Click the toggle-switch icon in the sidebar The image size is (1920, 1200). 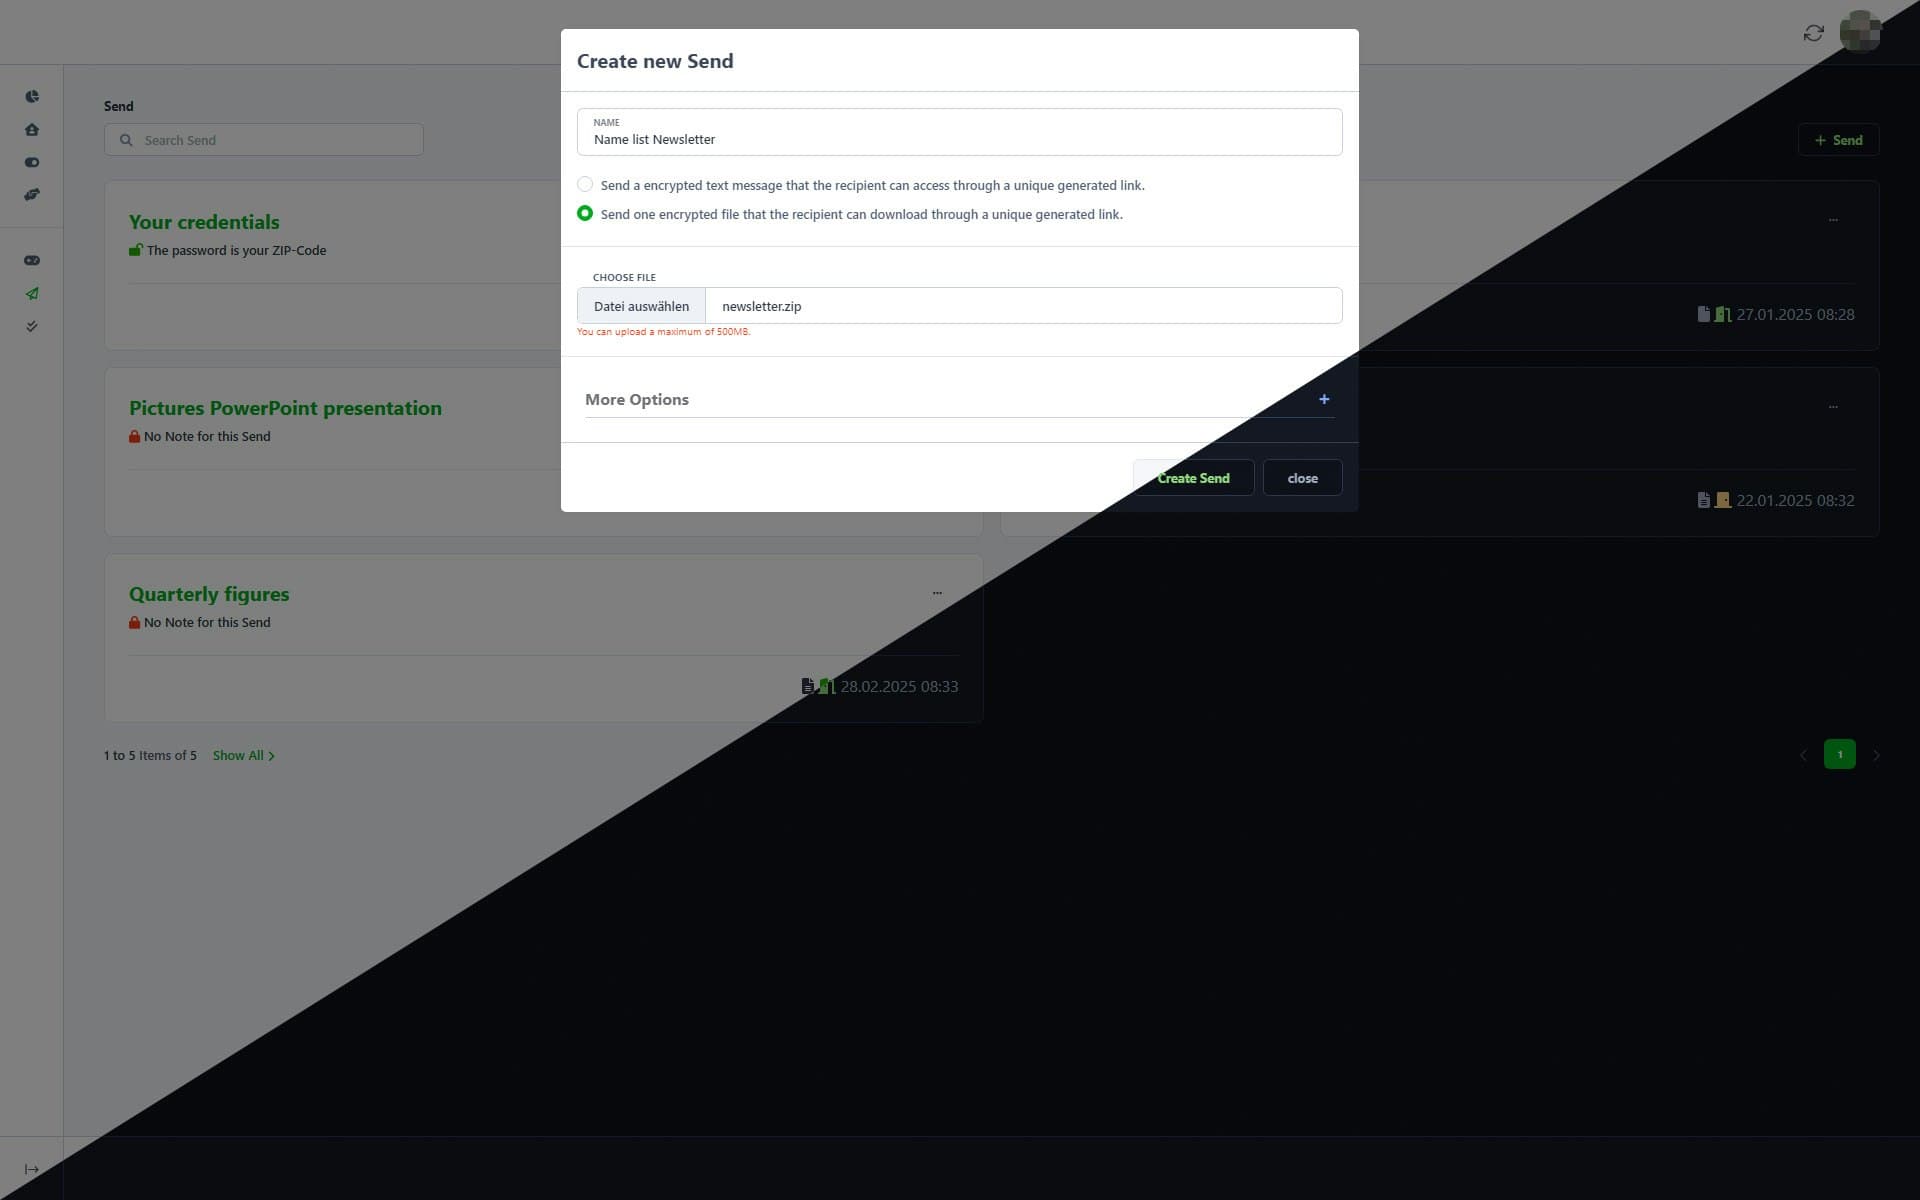click(32, 162)
